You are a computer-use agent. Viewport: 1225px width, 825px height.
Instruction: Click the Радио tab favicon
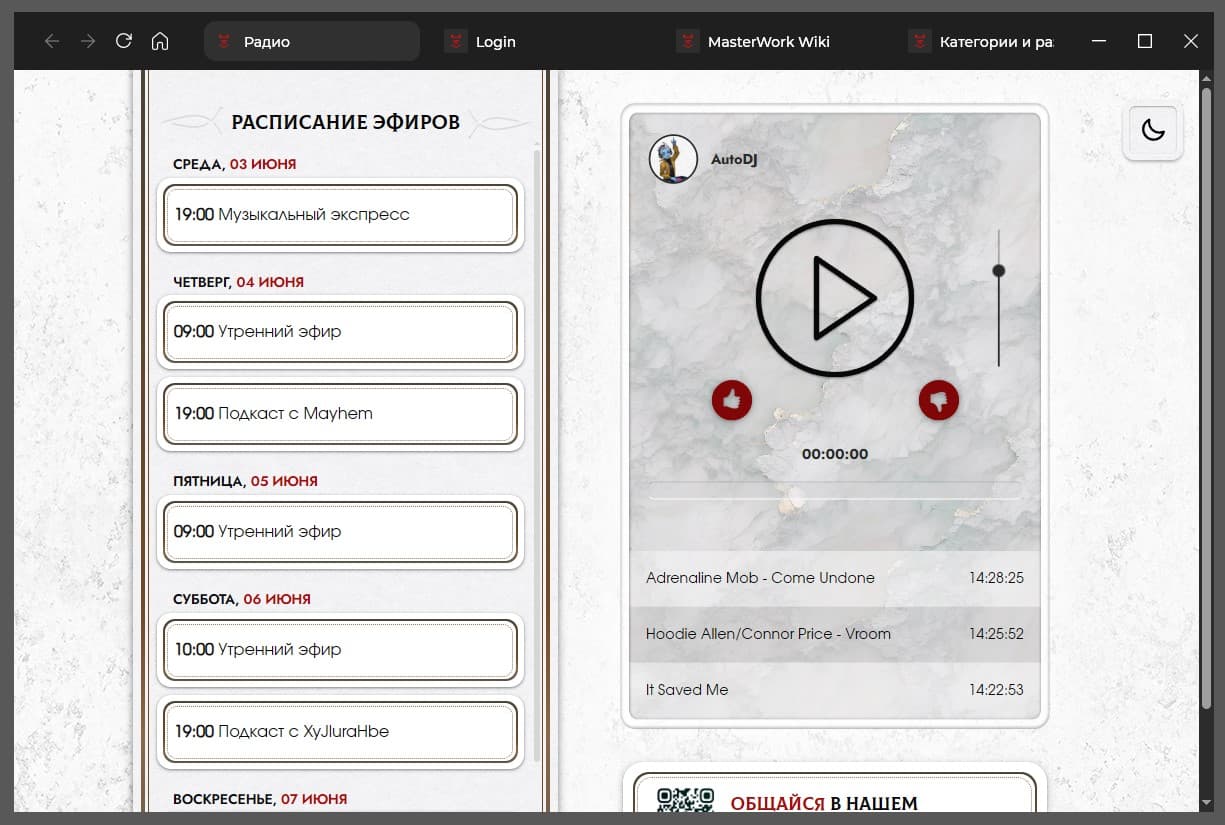[x=224, y=41]
